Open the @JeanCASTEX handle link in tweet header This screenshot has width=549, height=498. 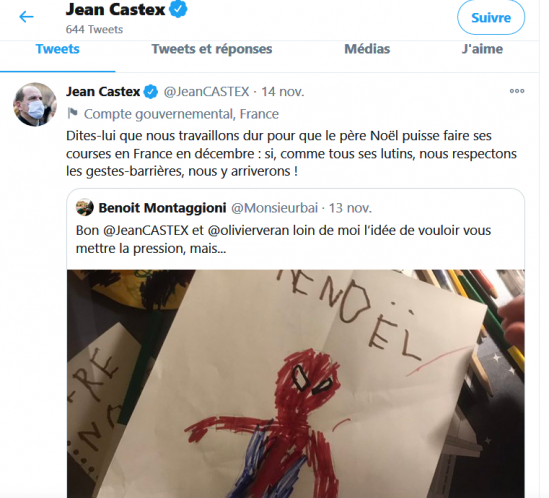pyautogui.click(x=207, y=92)
